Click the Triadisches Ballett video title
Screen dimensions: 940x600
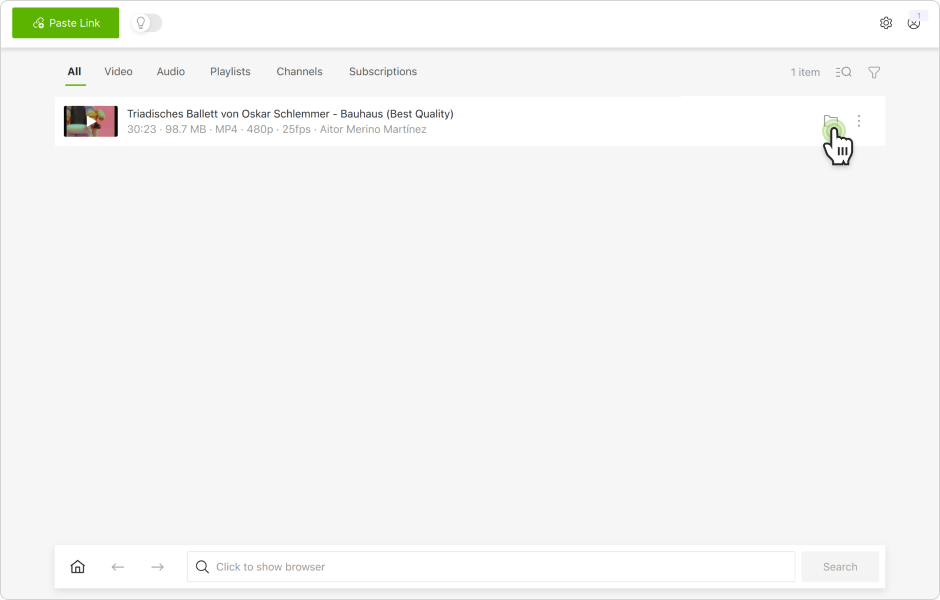(x=290, y=113)
